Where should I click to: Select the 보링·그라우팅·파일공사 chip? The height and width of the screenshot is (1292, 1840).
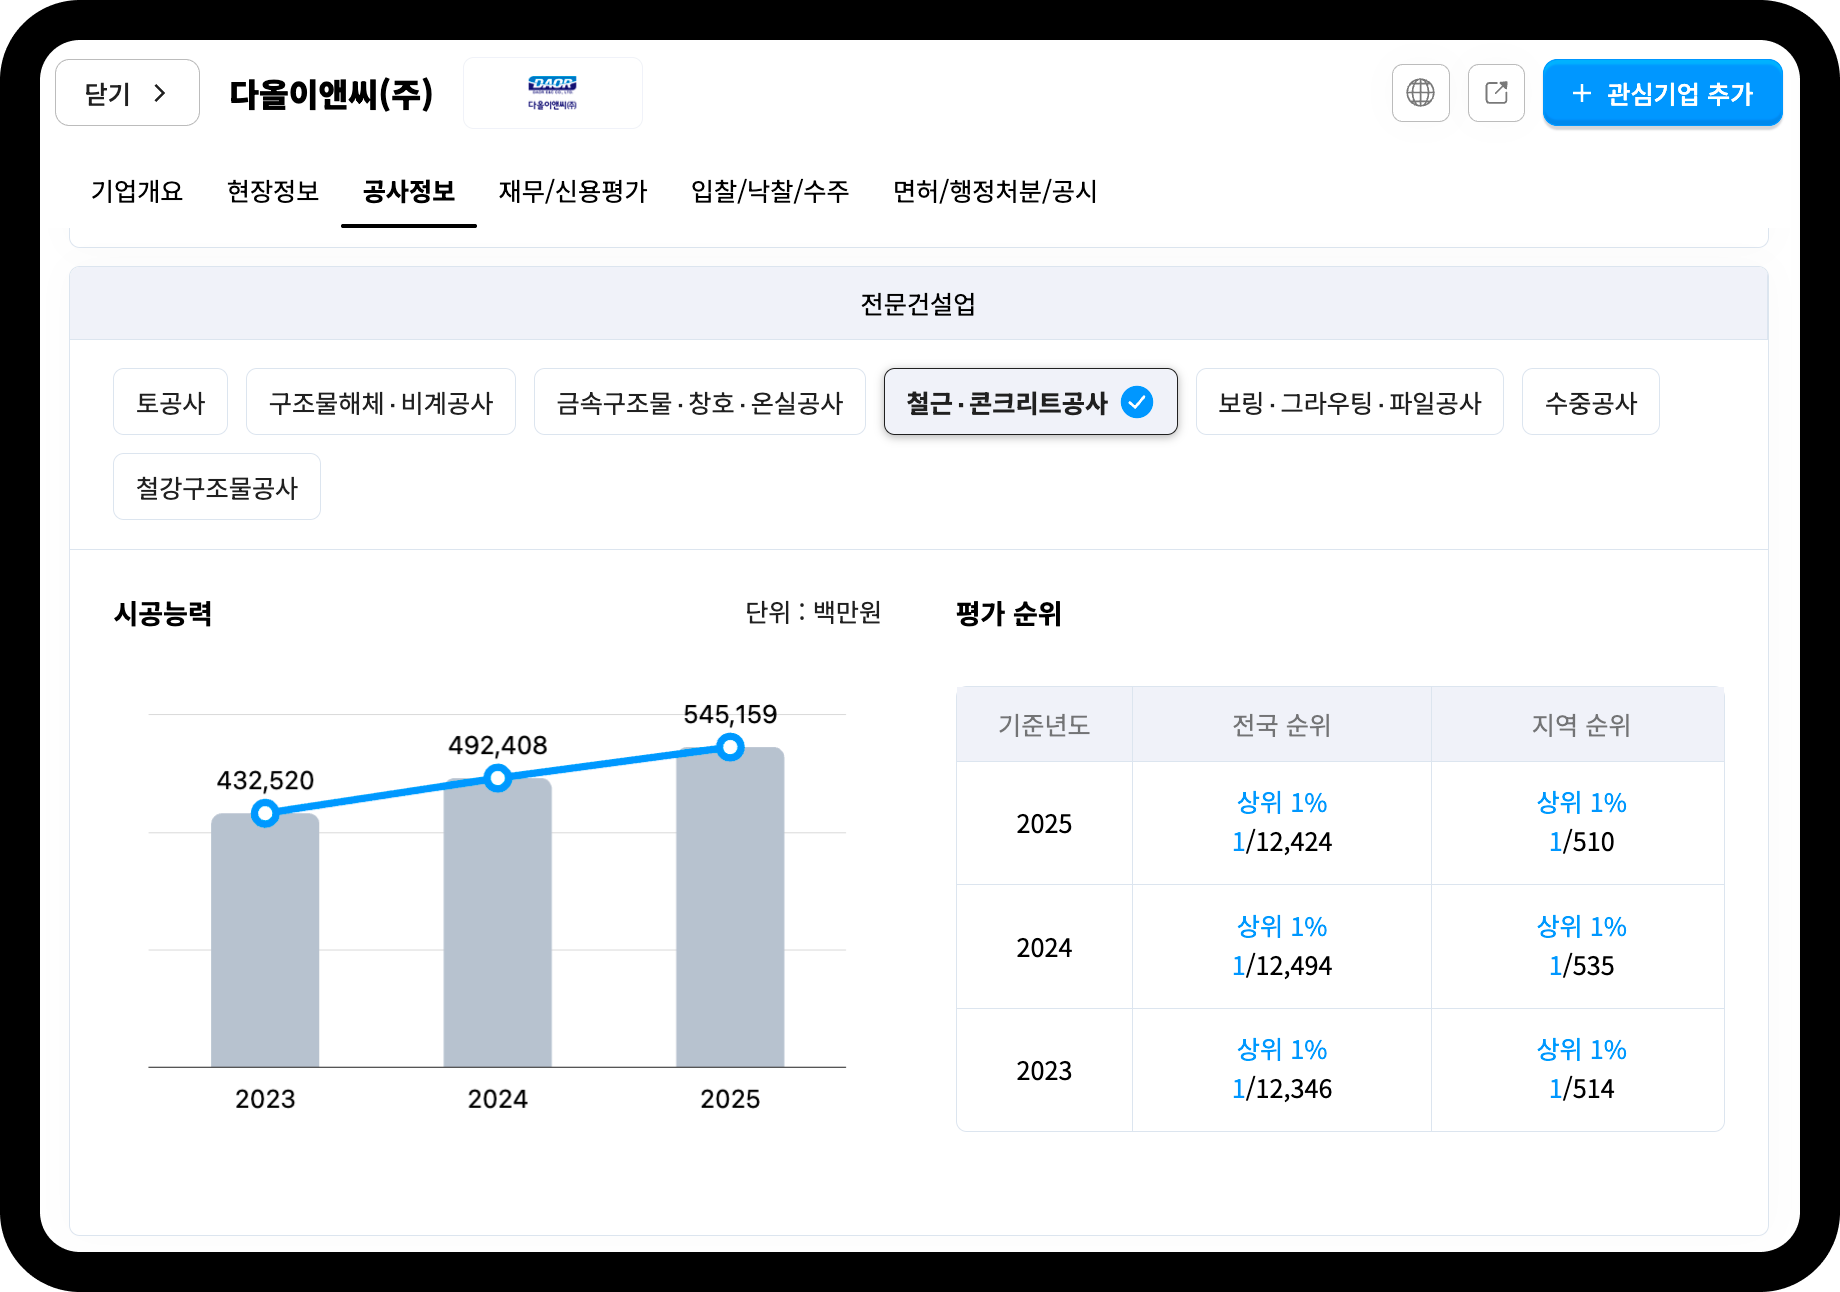click(x=1350, y=402)
